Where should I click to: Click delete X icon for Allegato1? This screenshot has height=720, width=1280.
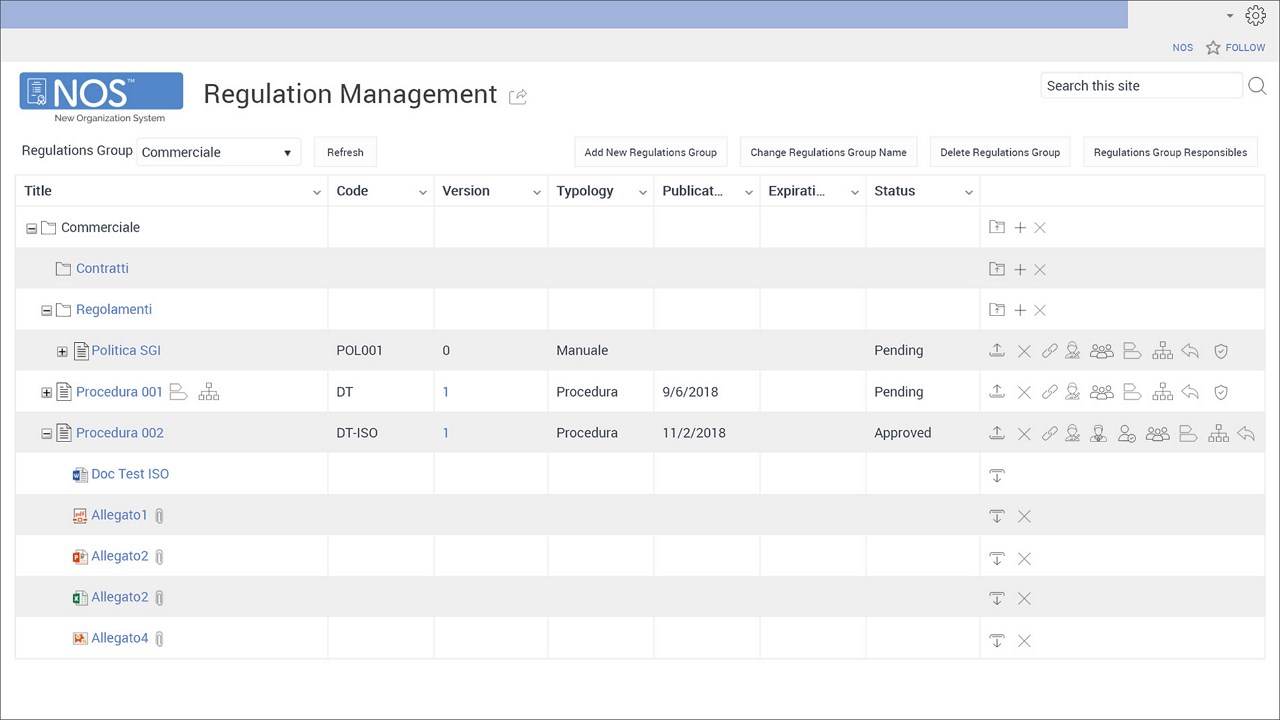click(x=1024, y=516)
